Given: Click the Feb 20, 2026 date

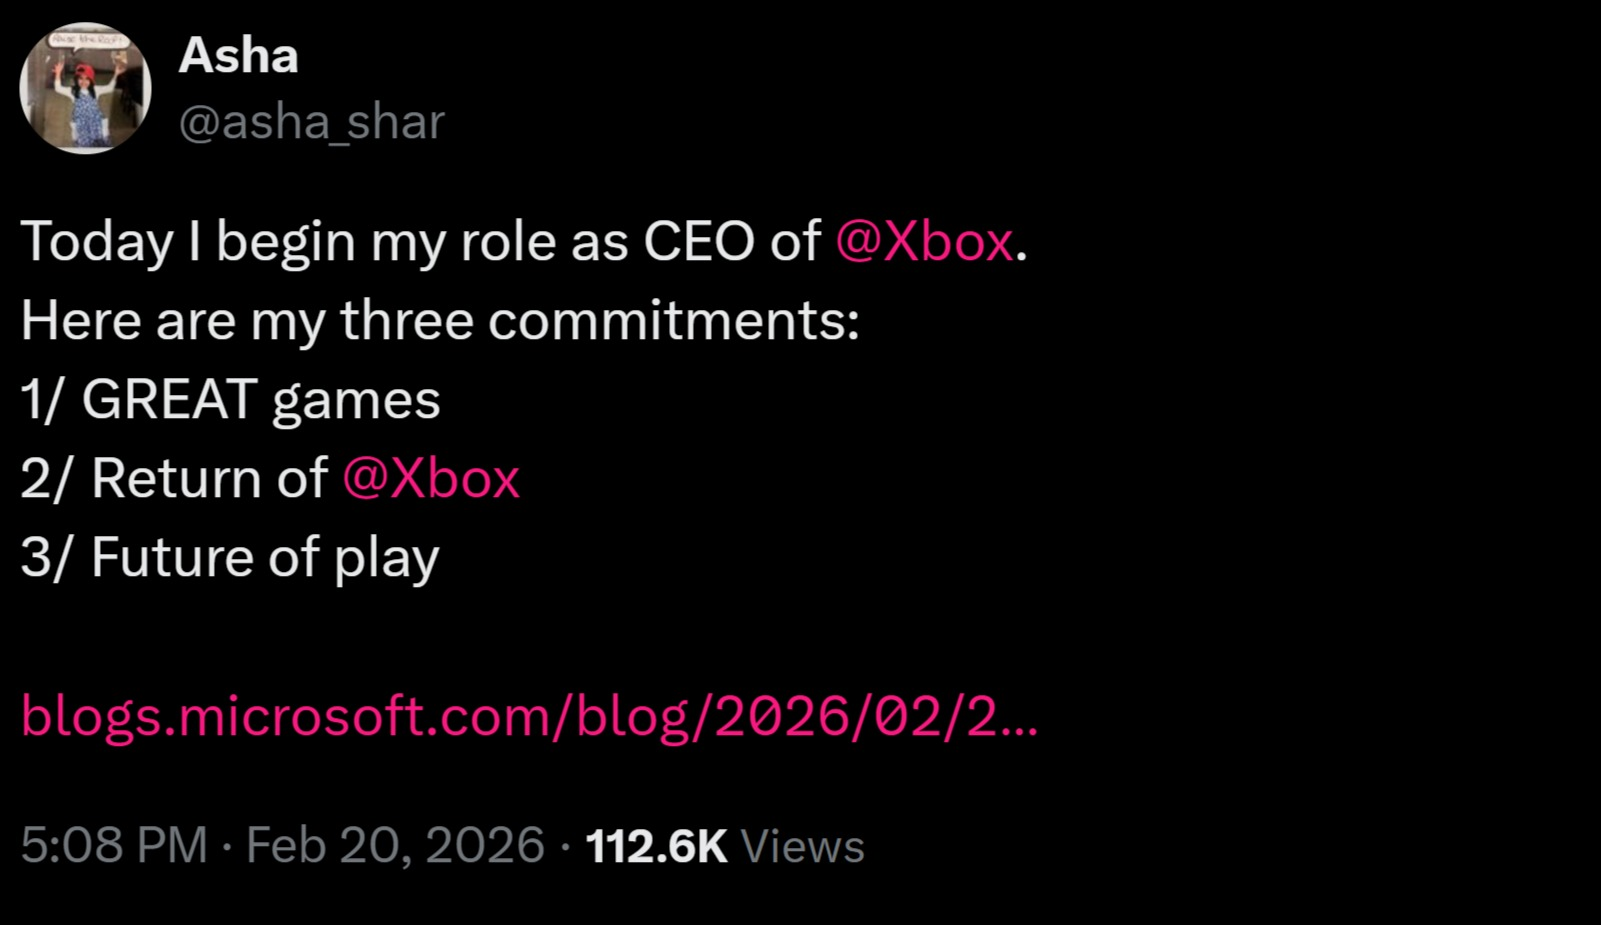Looking at the screenshot, I should (x=395, y=845).
